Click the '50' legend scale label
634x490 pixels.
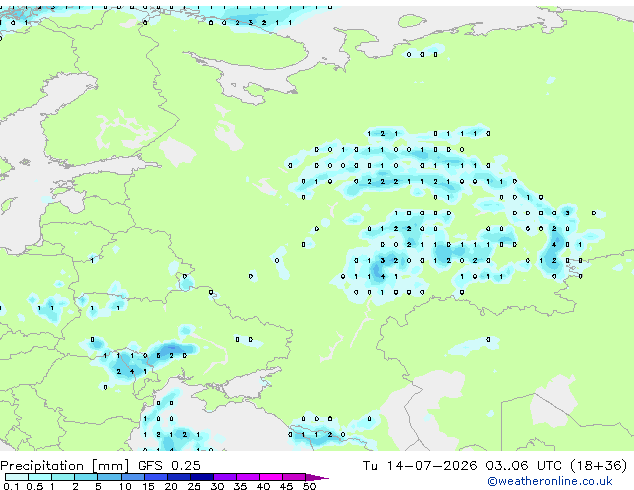click(309, 486)
